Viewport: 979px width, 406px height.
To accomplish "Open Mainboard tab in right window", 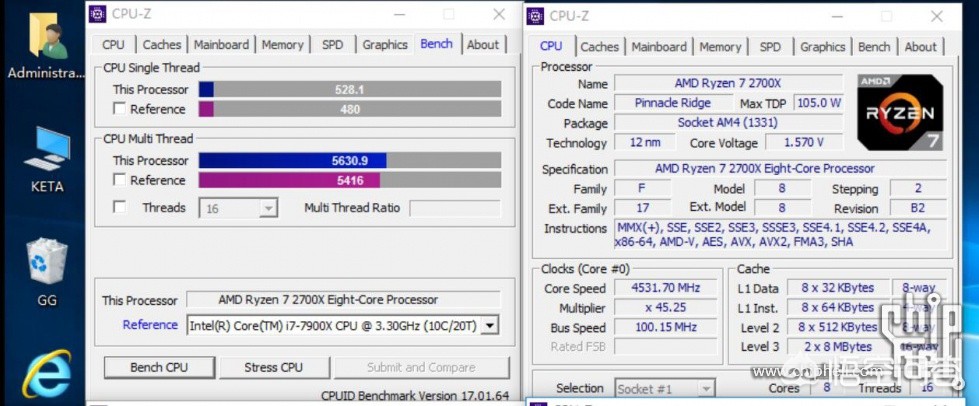I will [x=659, y=47].
